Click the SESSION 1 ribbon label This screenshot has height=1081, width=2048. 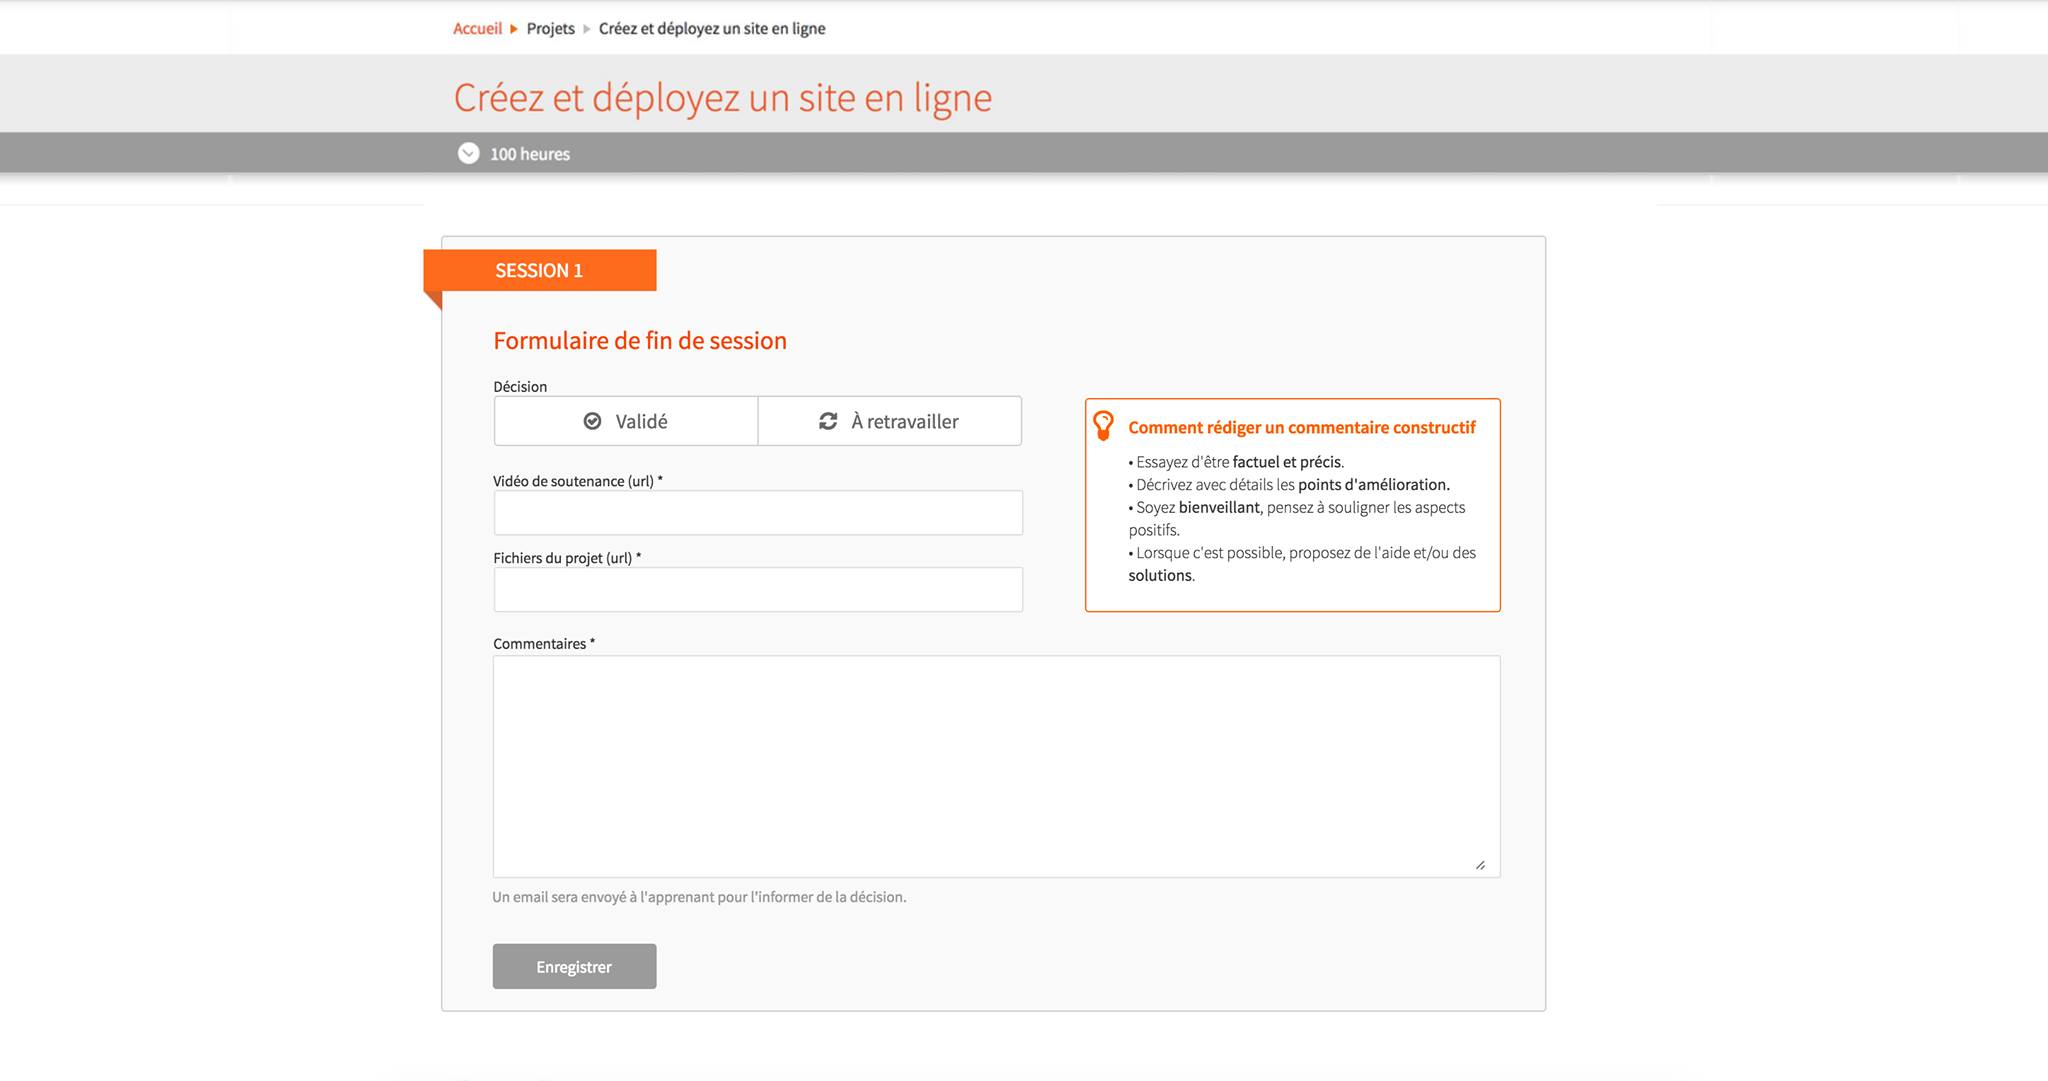coord(539,271)
